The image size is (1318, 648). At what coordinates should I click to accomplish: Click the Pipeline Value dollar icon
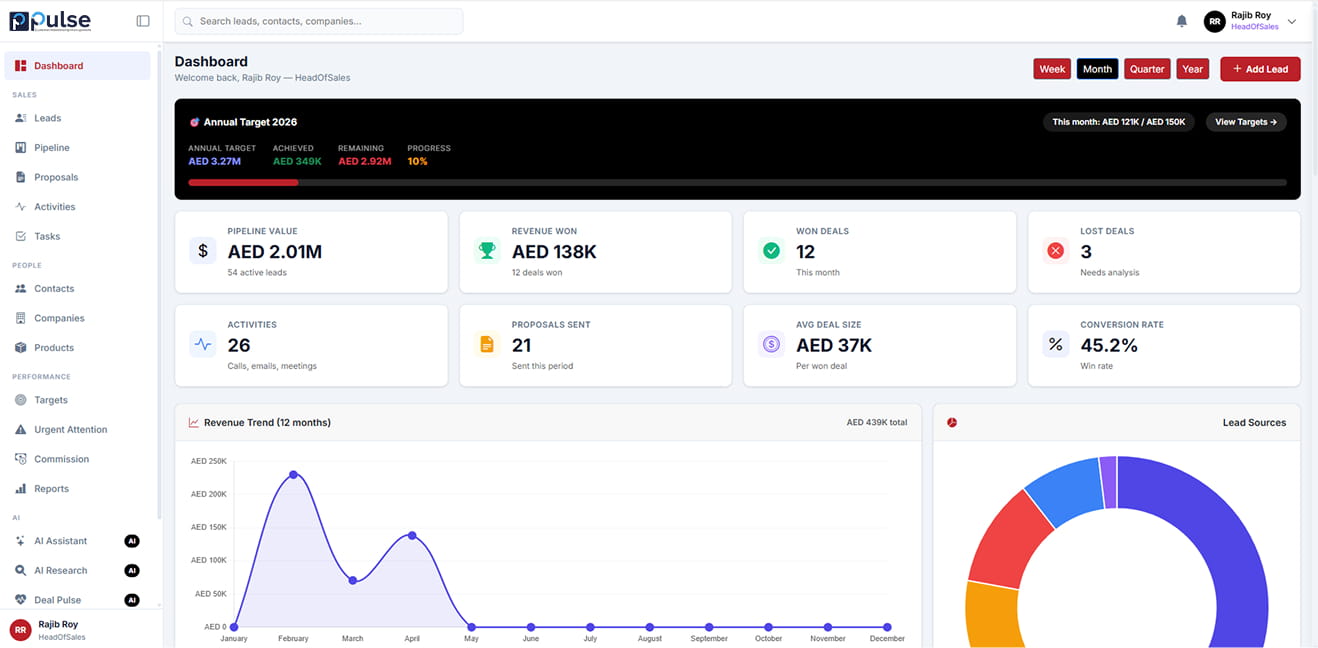[x=203, y=251]
